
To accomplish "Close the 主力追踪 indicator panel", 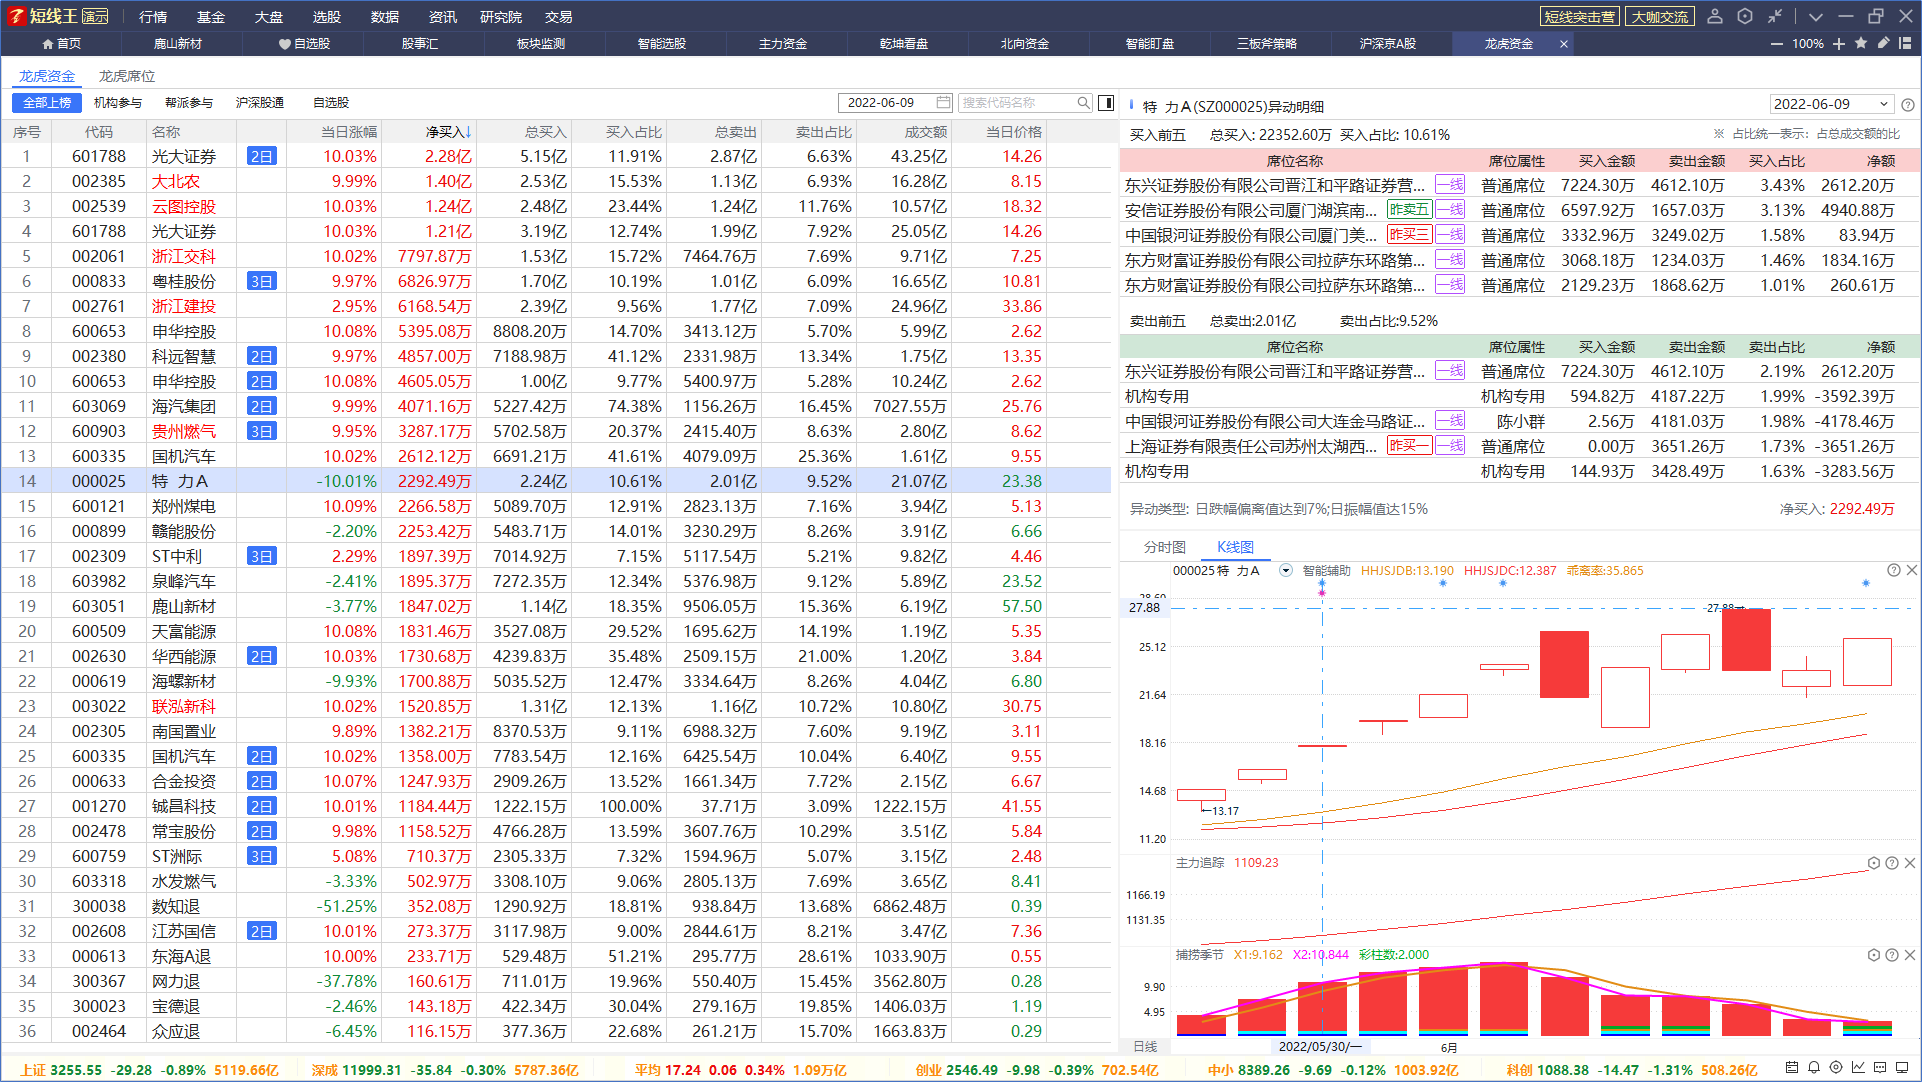I will pyautogui.click(x=1910, y=863).
